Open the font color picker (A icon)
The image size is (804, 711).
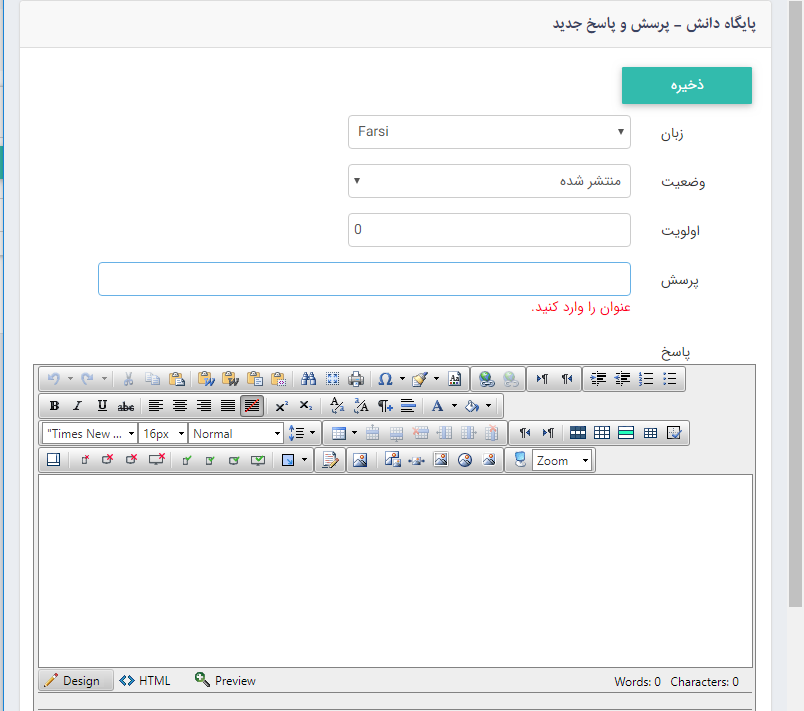[437, 406]
